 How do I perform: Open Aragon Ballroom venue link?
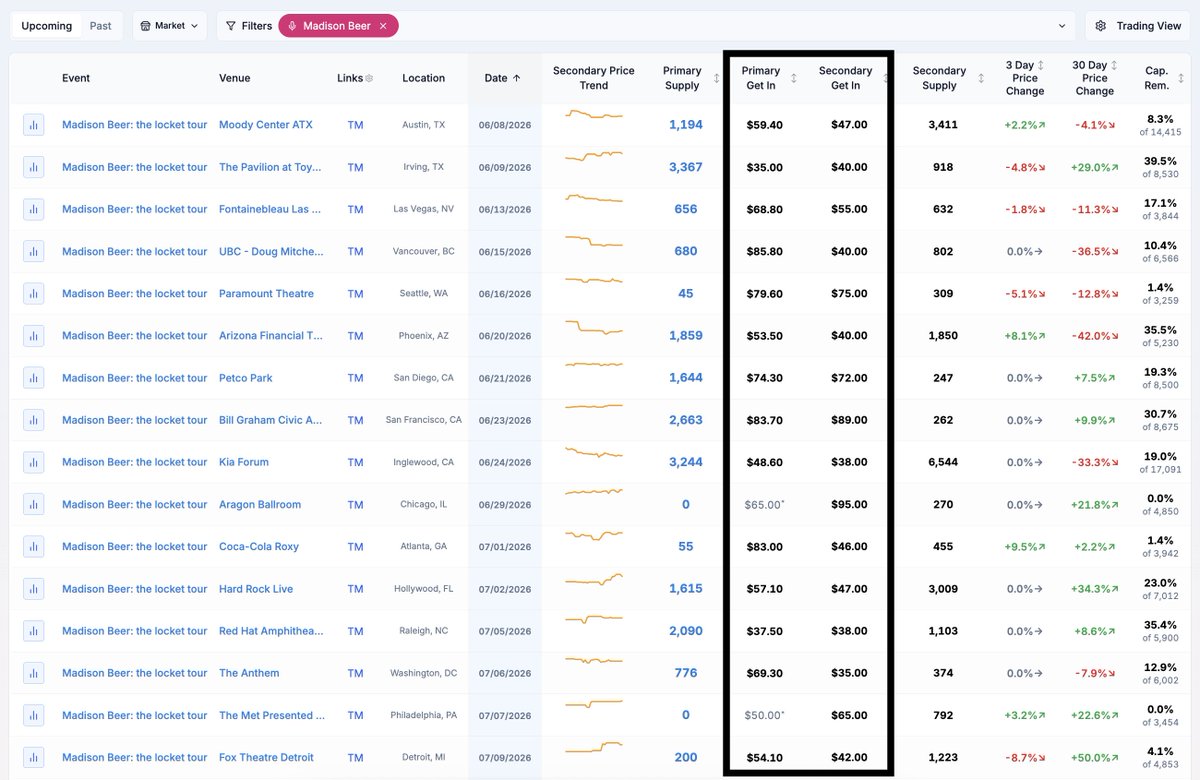point(260,504)
